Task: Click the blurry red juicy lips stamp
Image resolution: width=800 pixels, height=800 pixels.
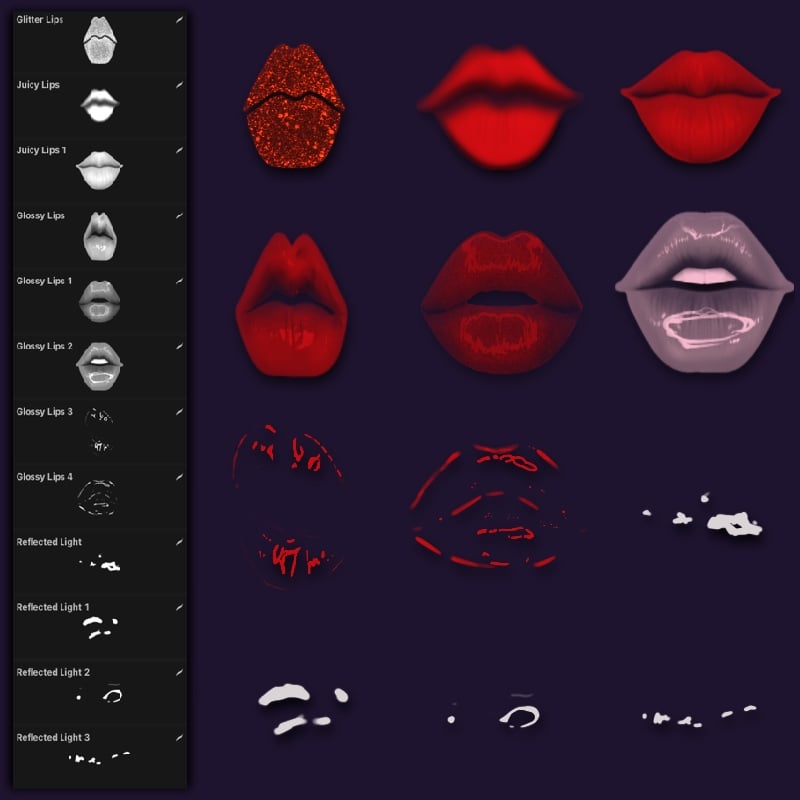Action: [499, 108]
